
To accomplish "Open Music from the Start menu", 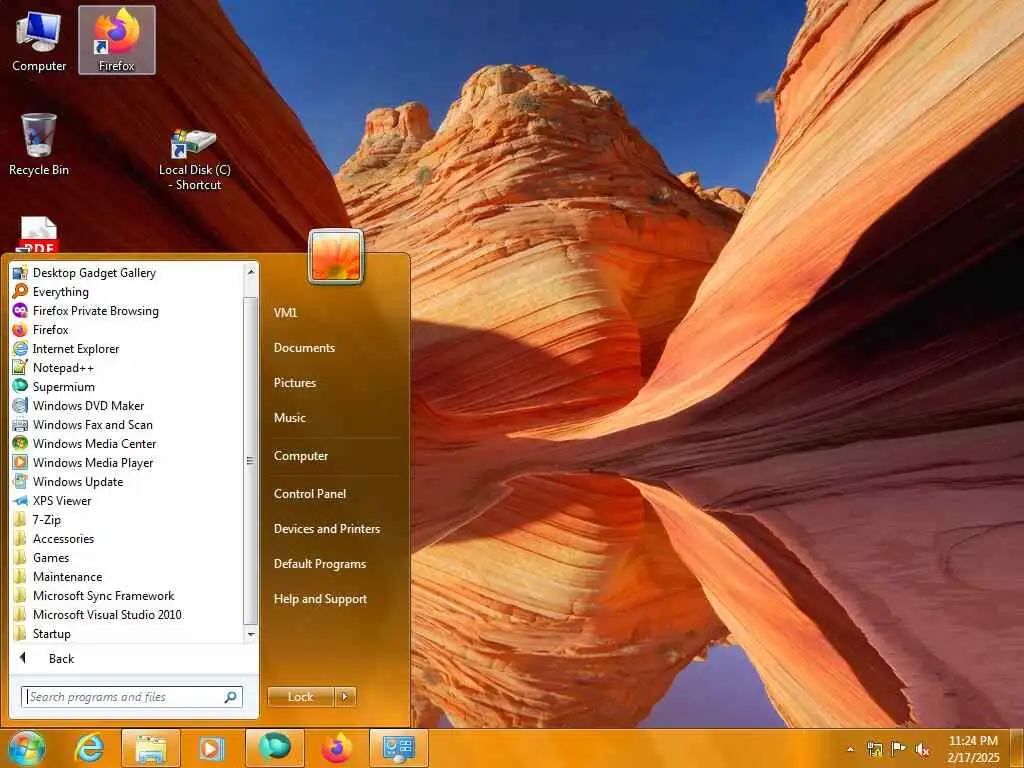I will pyautogui.click(x=289, y=418).
